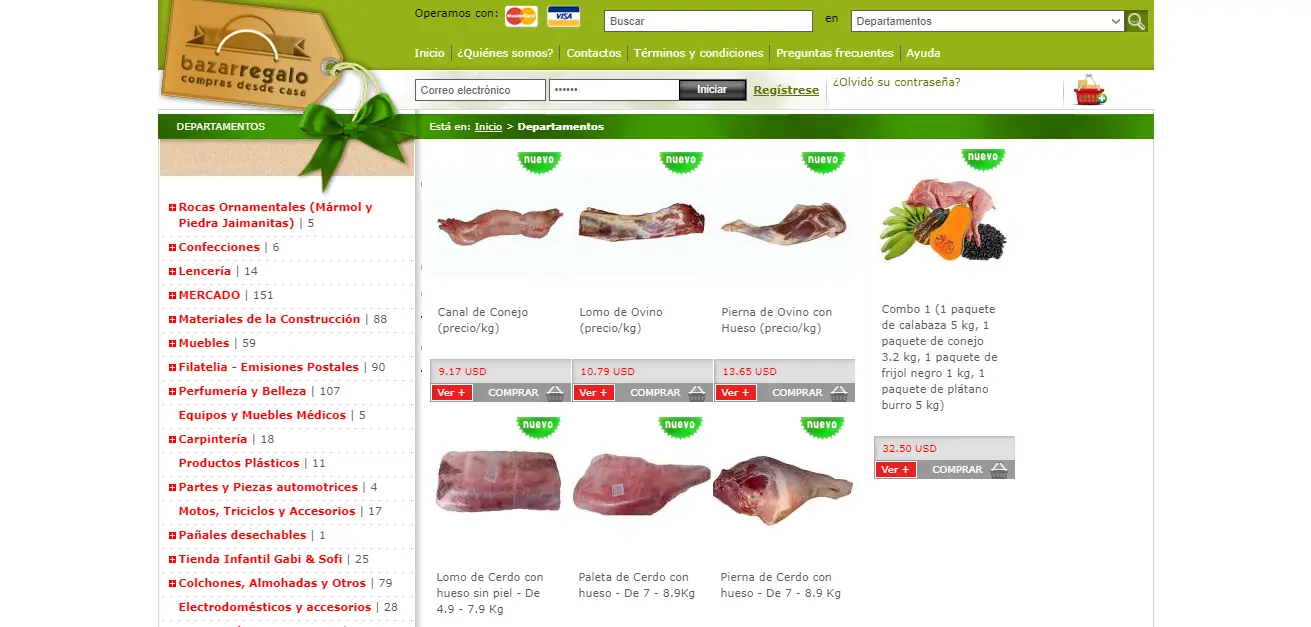Expand Perfumería y Belleza category

pyautogui.click(x=173, y=392)
